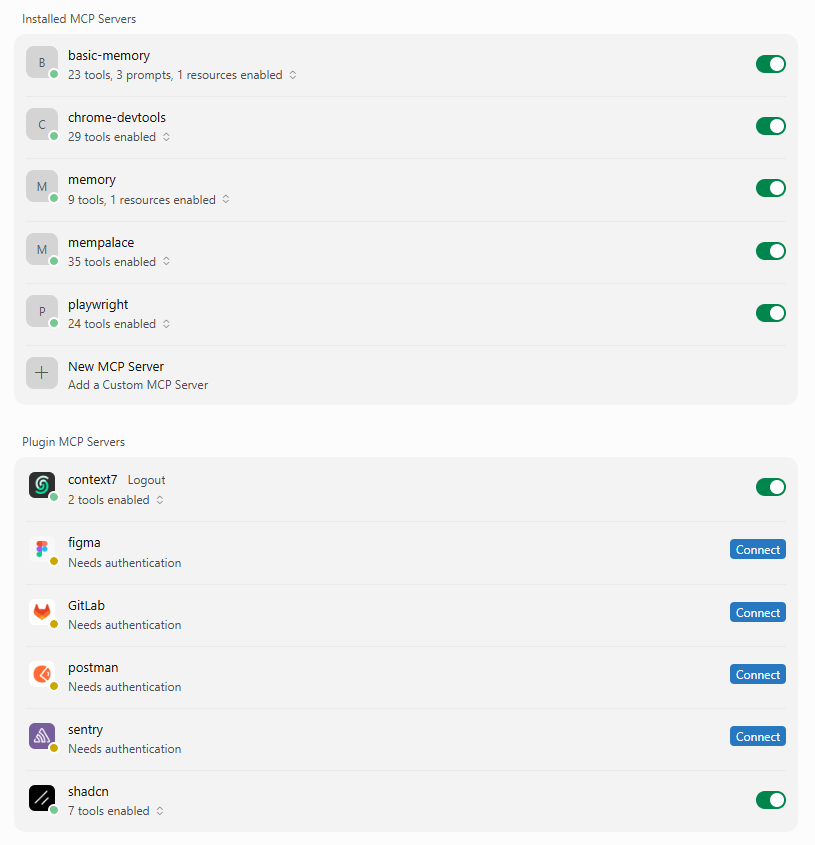This screenshot has width=815, height=845.
Task: Switch off the shadcn server toggle
Action: pos(771,800)
